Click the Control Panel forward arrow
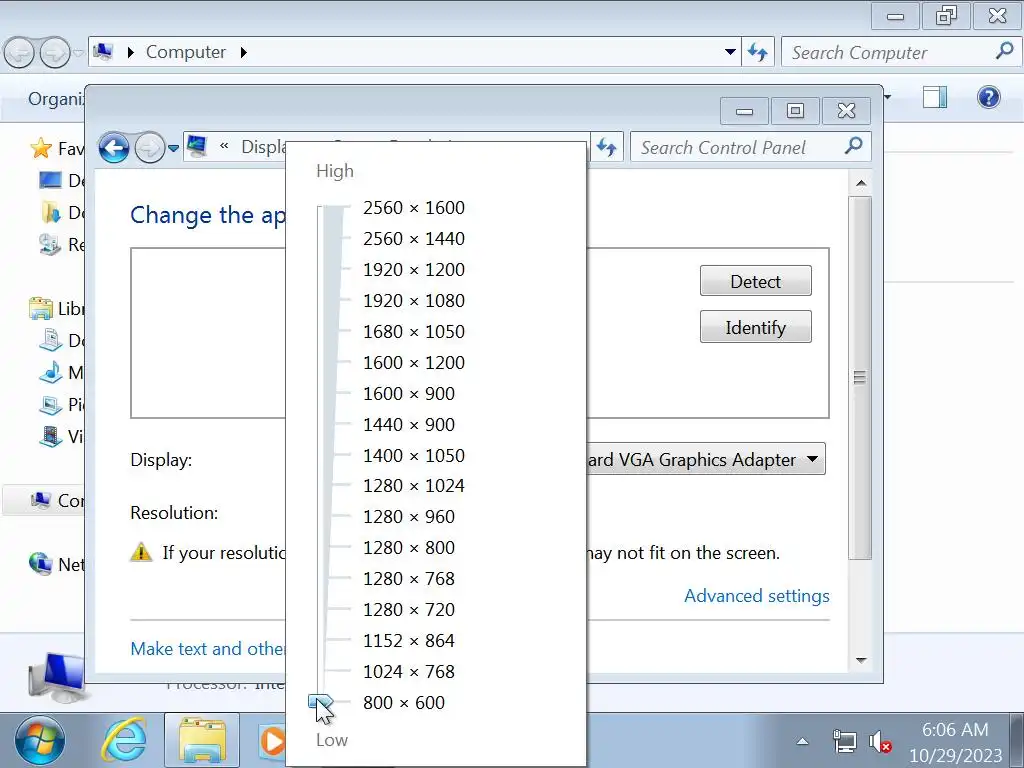This screenshot has height=768, width=1024. click(150, 148)
